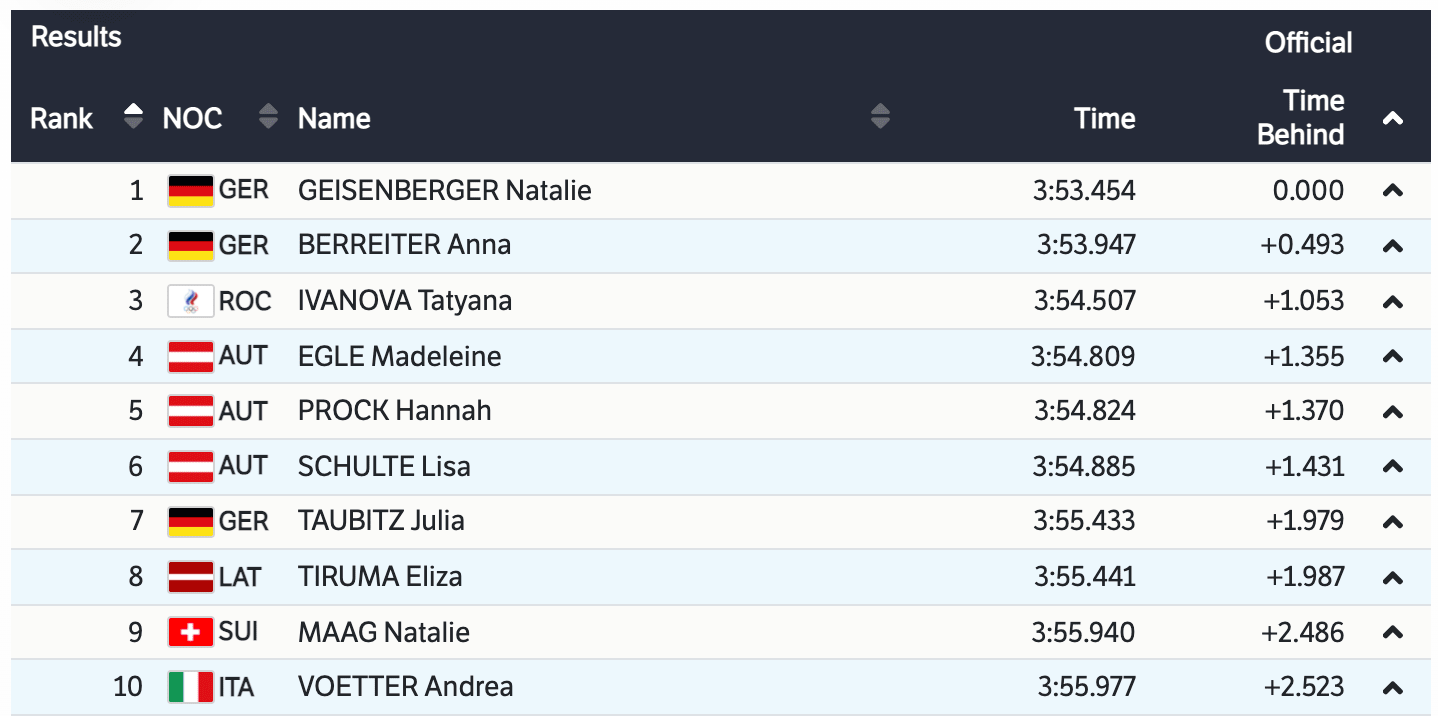Viewport: 1438px width, 716px height.
Task: Sort the table by NOC
Action: 268,117
